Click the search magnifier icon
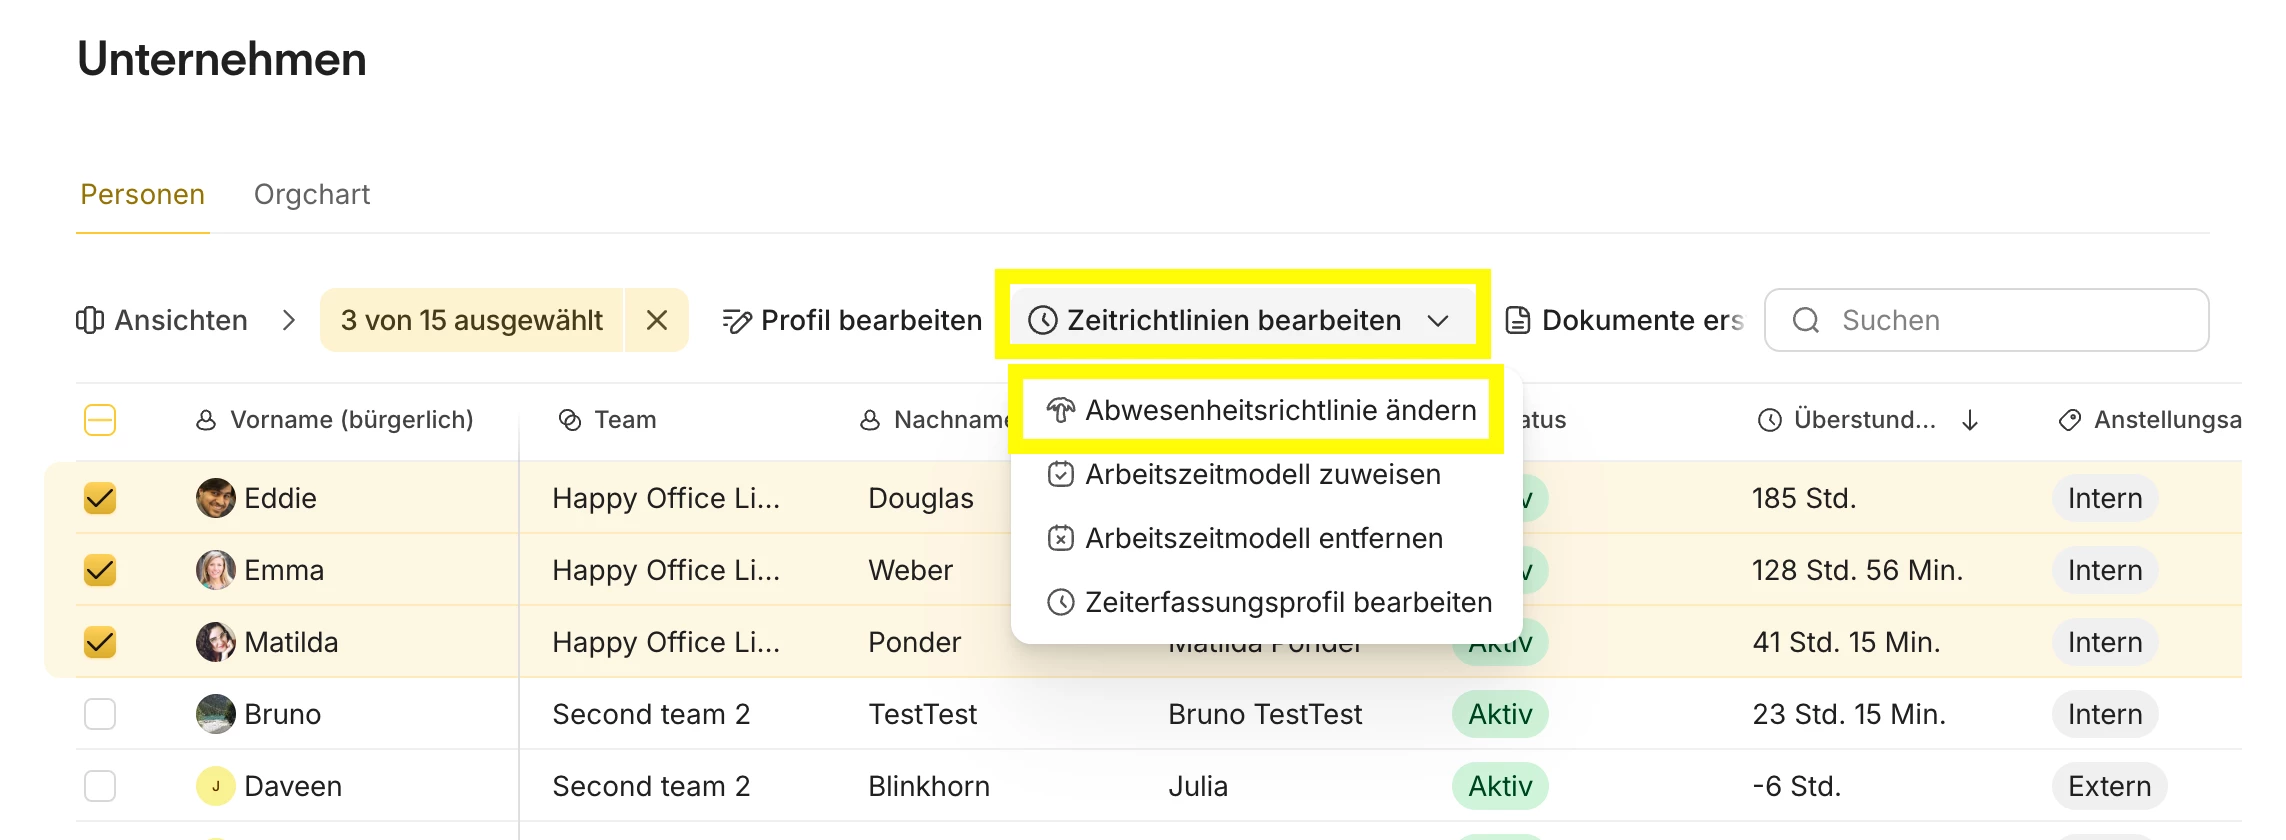Image resolution: width=2286 pixels, height=840 pixels. (1806, 320)
